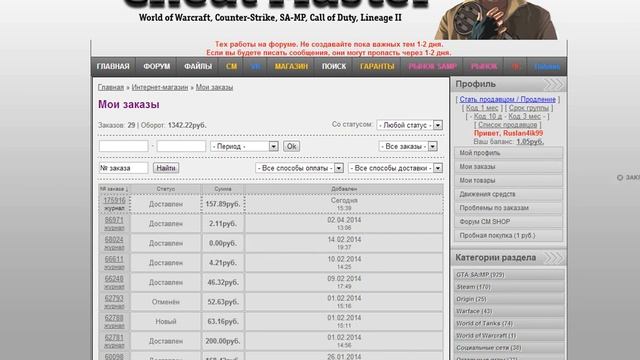Screen dimensions: 640x360
Task: Select the Социальные сети category
Action: (x=509, y=348)
